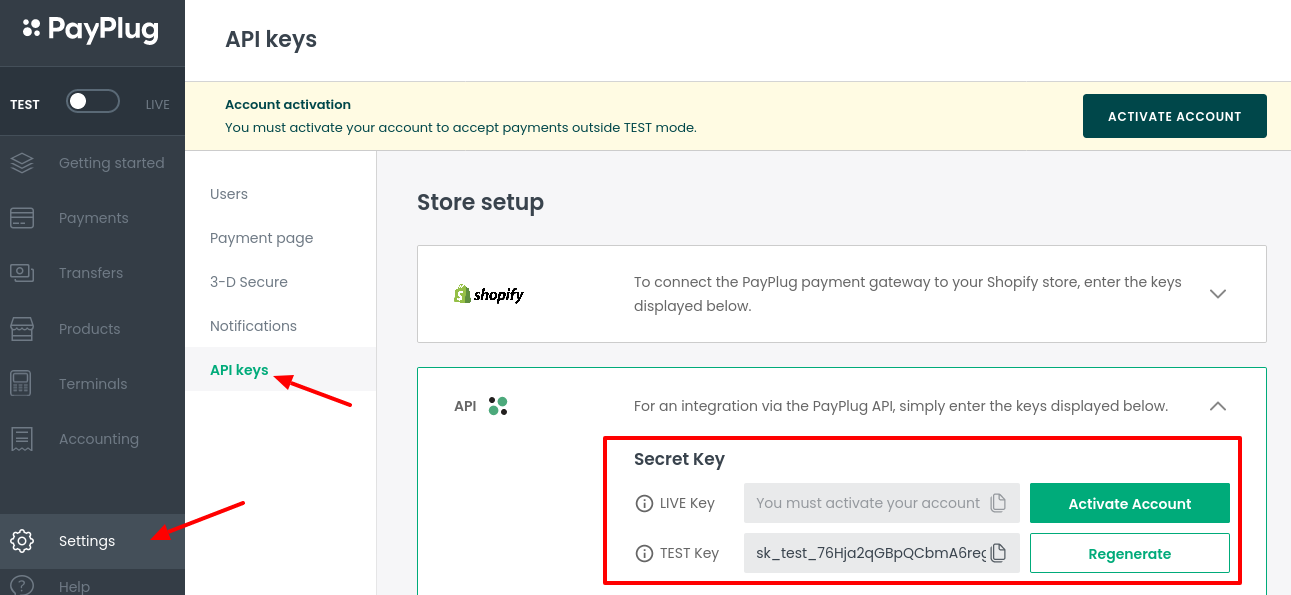Open the Users settings page
The width and height of the screenshot is (1291, 595).
pyautogui.click(x=228, y=193)
